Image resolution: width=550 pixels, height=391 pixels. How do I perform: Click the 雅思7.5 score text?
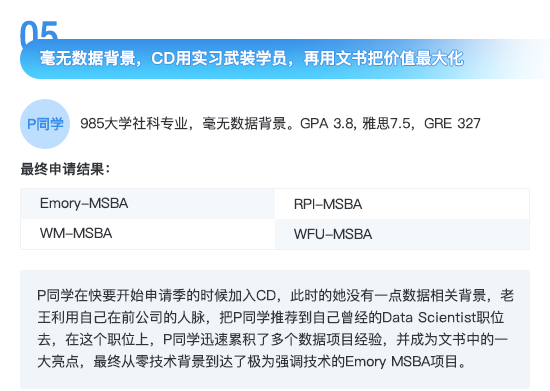tap(386, 123)
